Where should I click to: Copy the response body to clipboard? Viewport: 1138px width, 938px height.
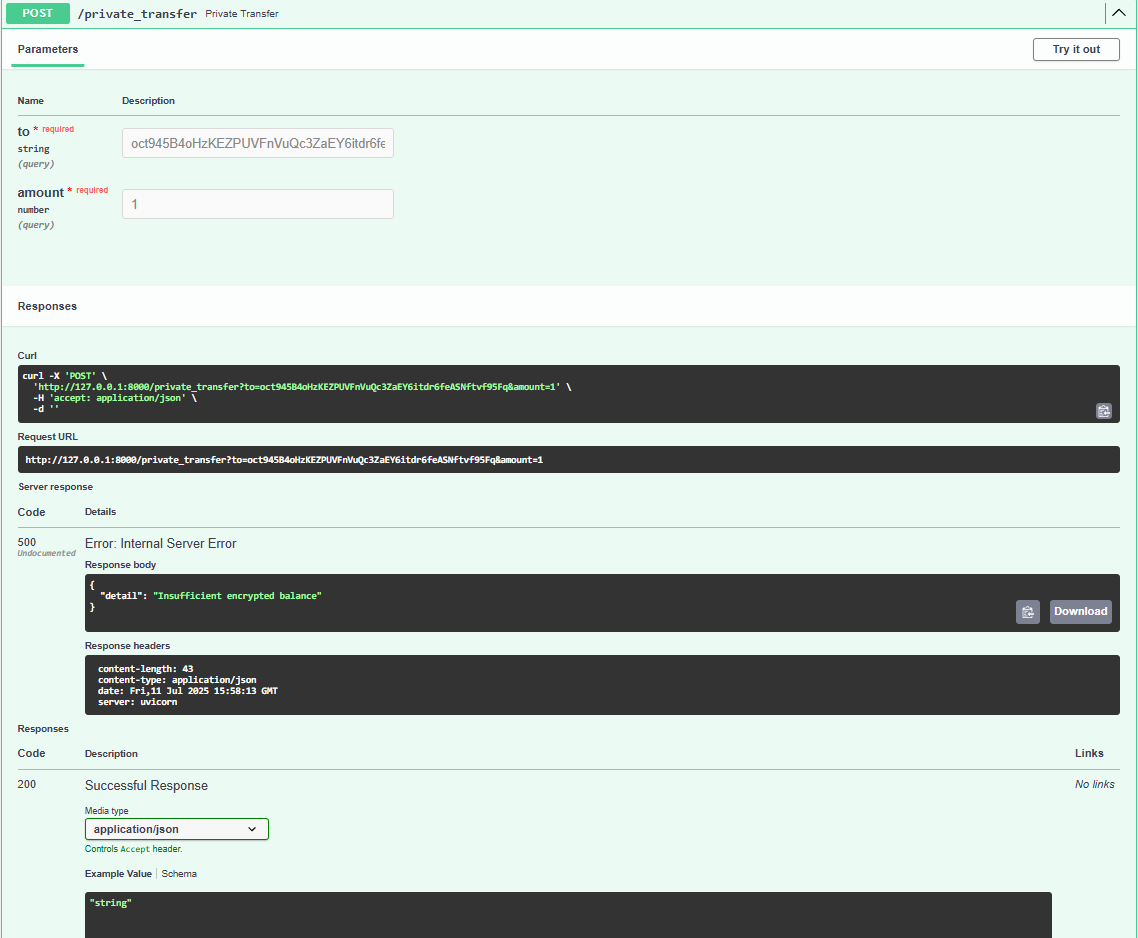point(1027,612)
